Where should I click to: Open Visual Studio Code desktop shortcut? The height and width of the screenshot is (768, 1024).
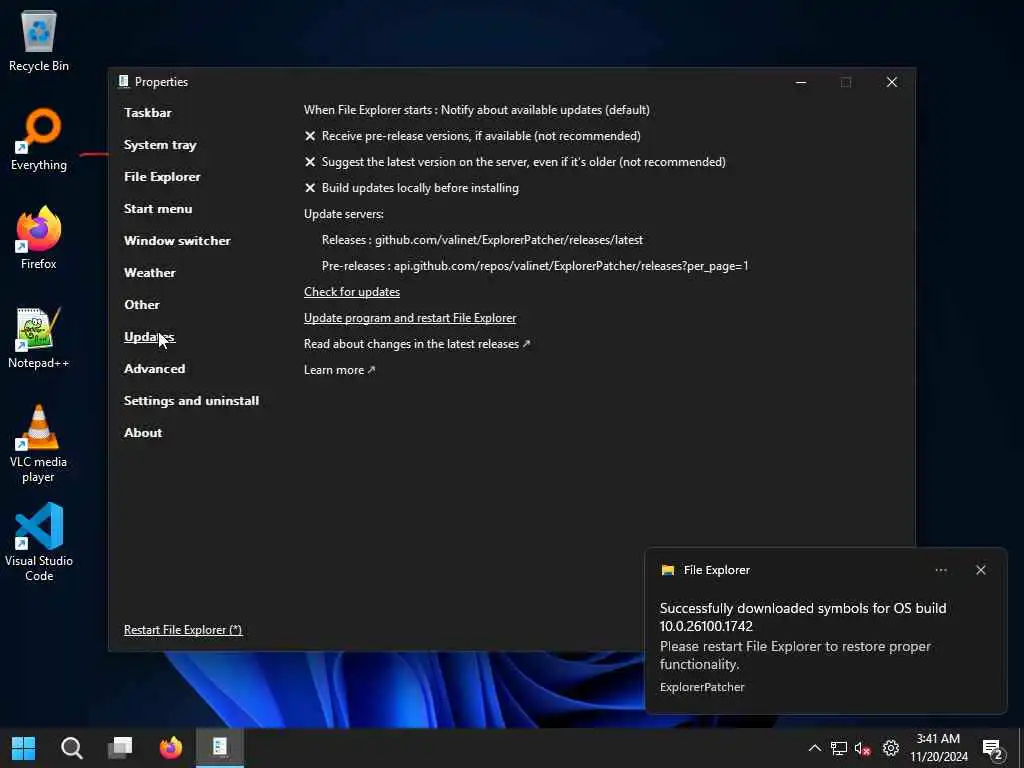coord(39,542)
